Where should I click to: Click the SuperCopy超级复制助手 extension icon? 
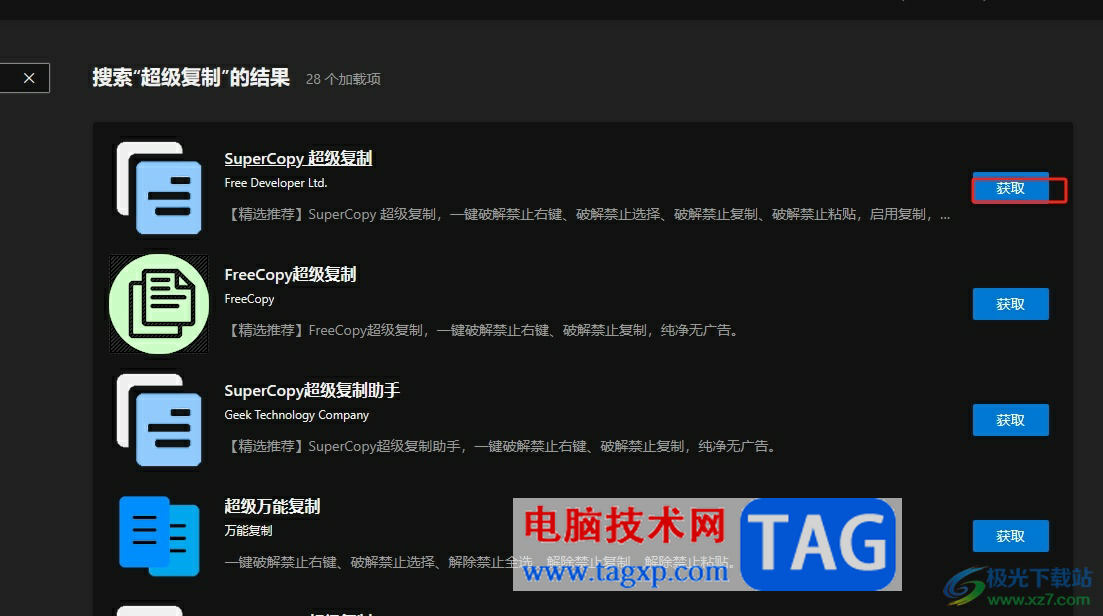tap(159, 420)
